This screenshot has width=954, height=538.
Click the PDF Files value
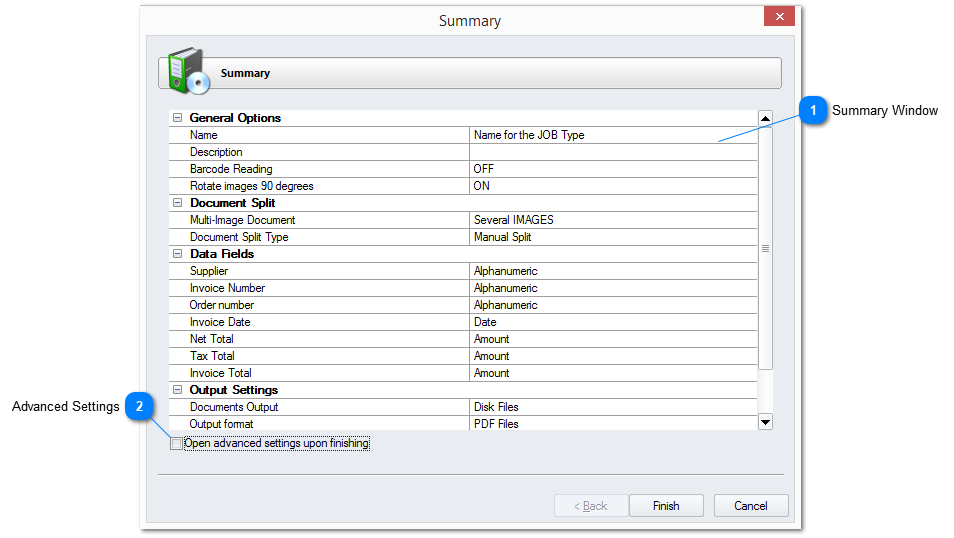point(496,424)
